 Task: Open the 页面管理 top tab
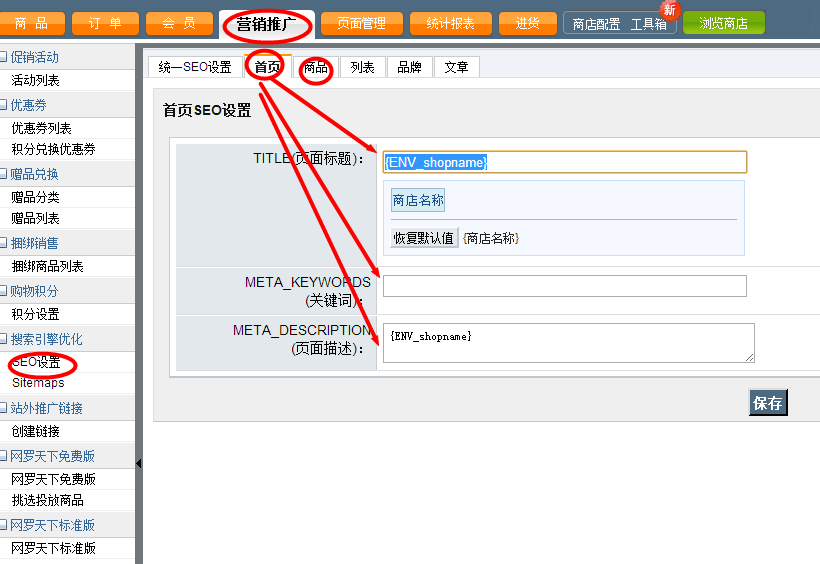coord(361,23)
